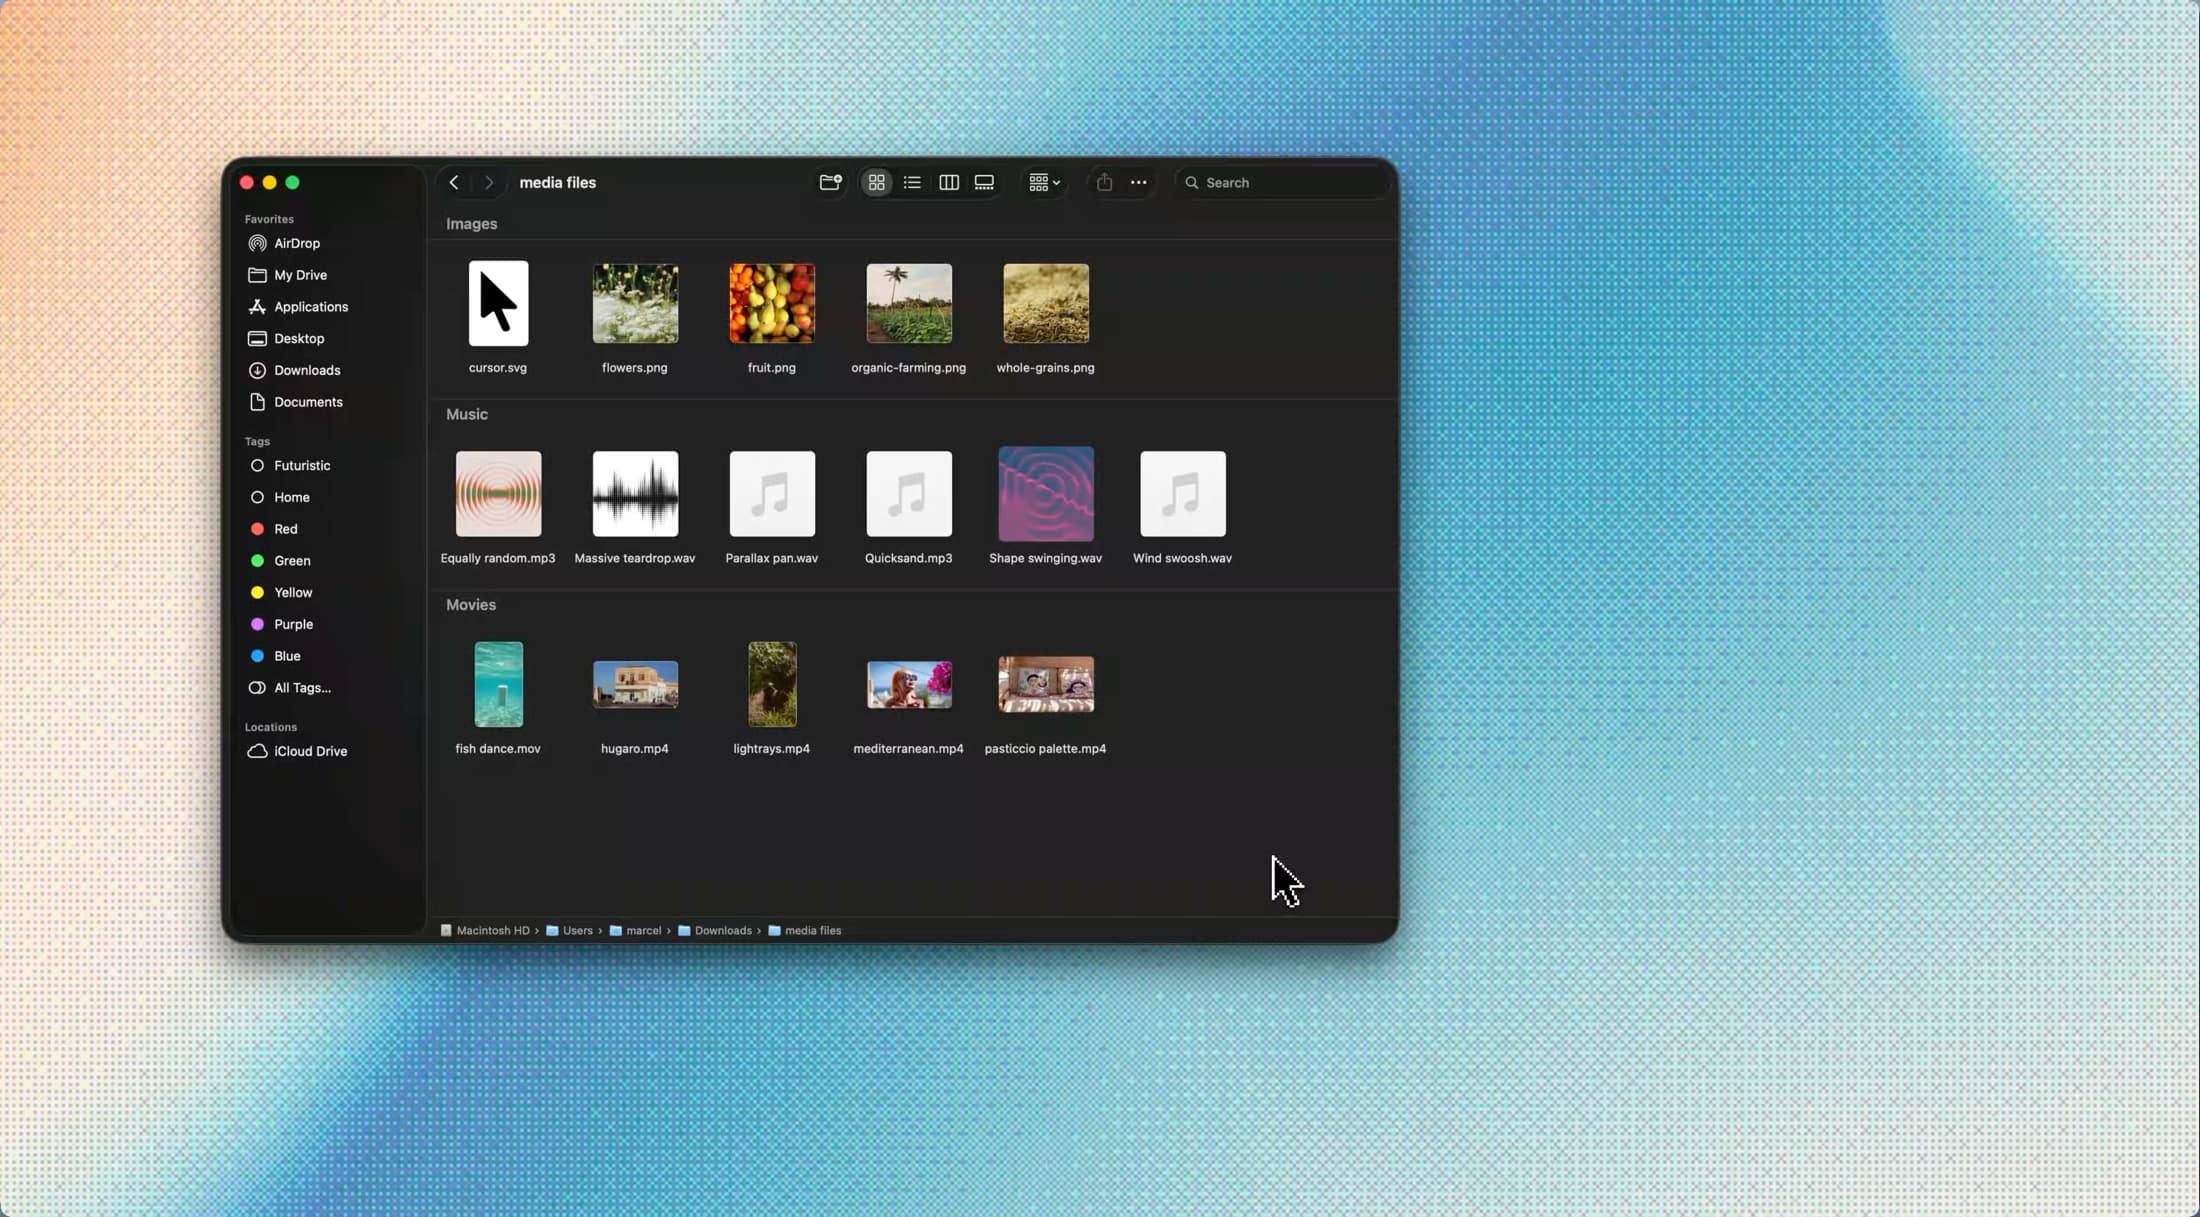Go back with the left chevron
This screenshot has width=2200, height=1217.
pos(454,182)
